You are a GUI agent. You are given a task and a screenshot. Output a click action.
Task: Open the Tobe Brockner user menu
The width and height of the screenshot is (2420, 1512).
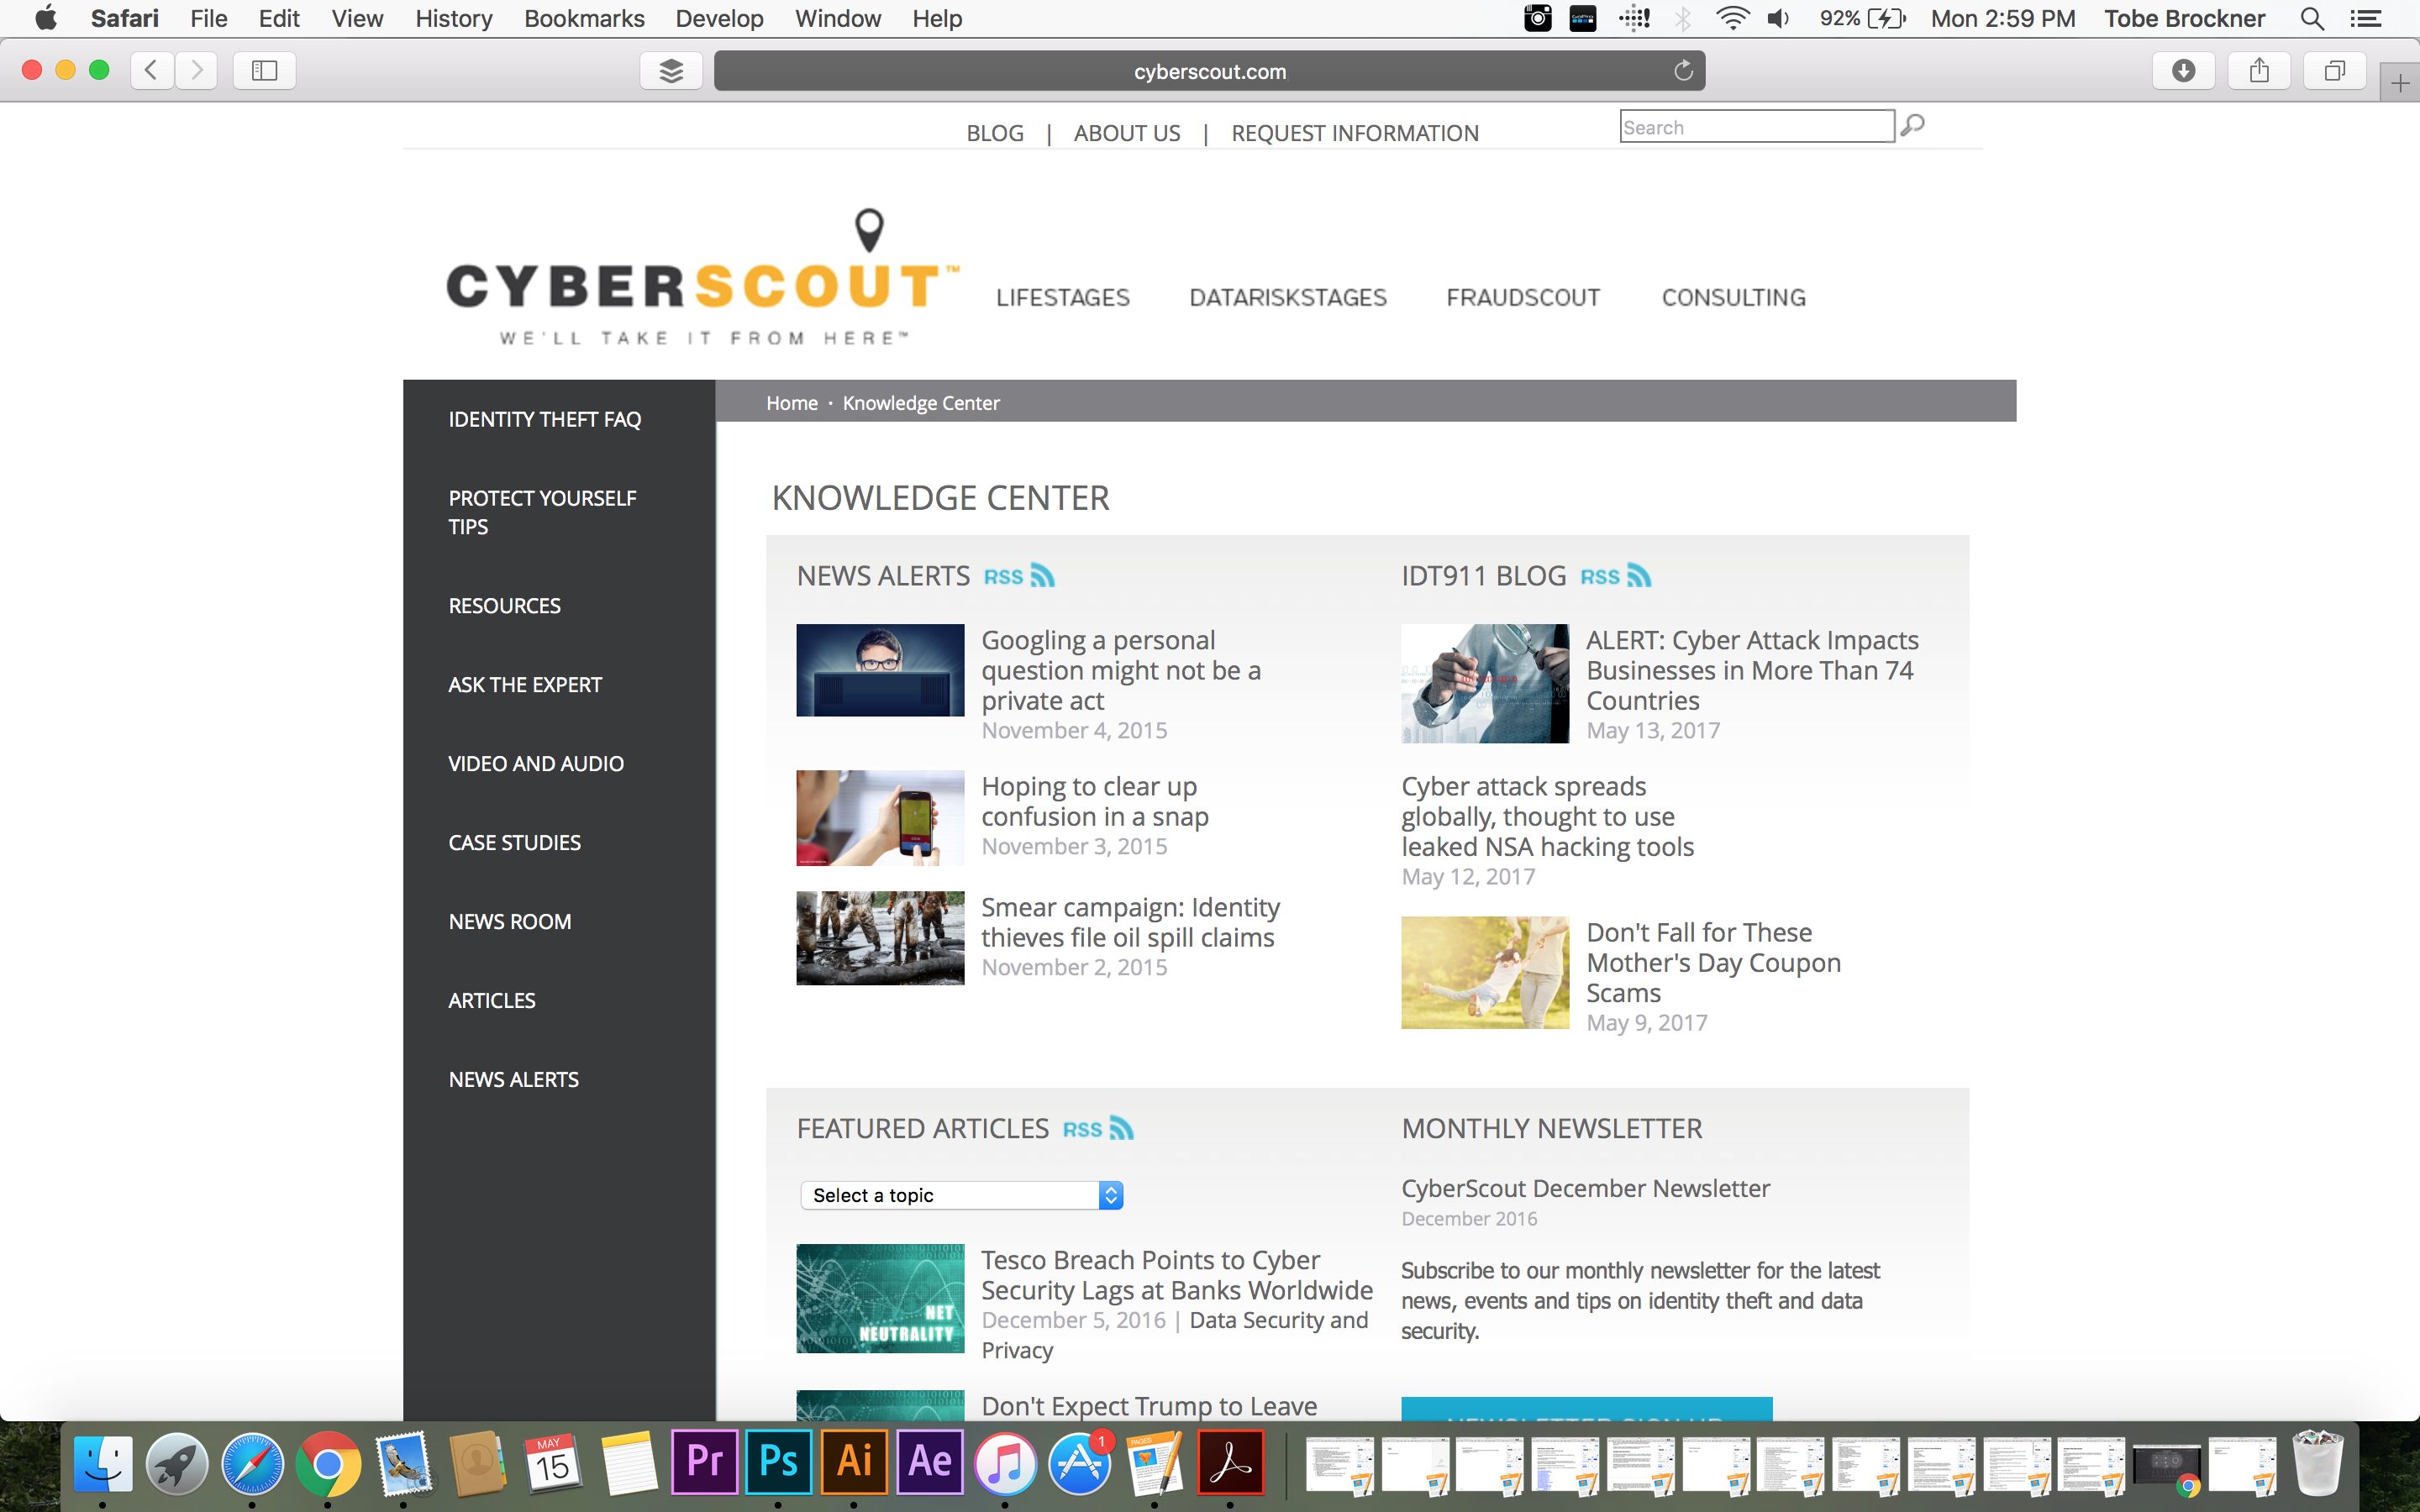click(2184, 18)
